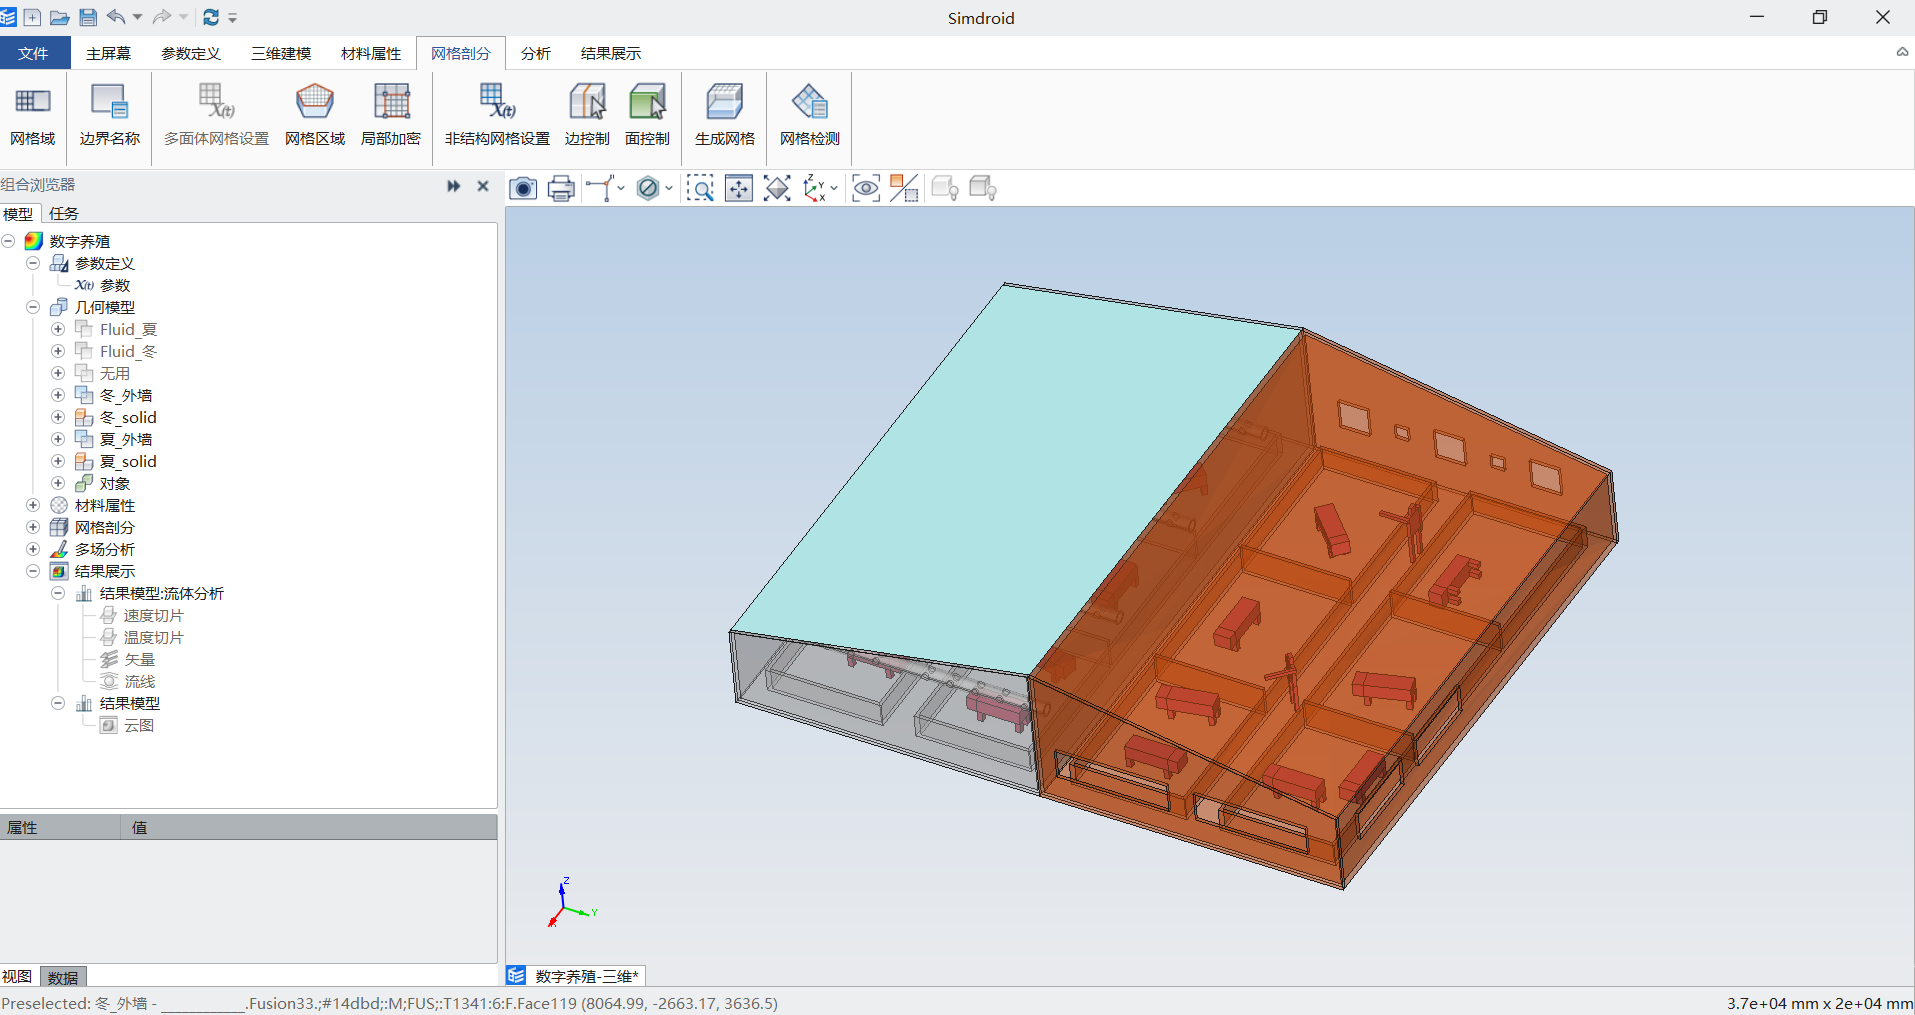The image size is (1915, 1015).
Task: Click the save icon in title bar
Action: [88, 17]
